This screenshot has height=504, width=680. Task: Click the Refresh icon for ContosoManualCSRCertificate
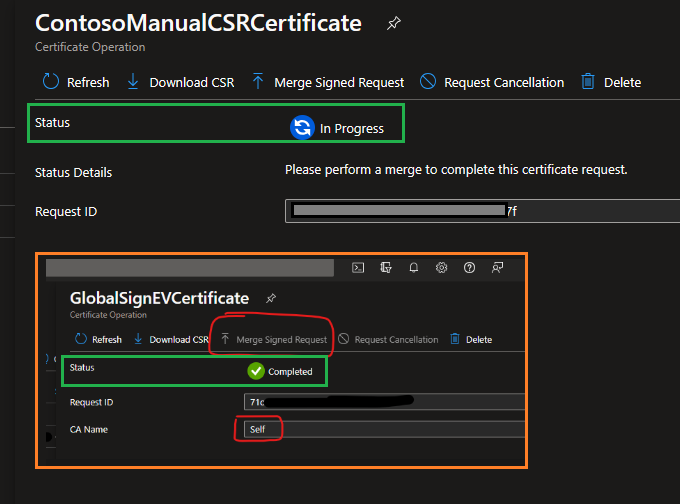click(51, 81)
